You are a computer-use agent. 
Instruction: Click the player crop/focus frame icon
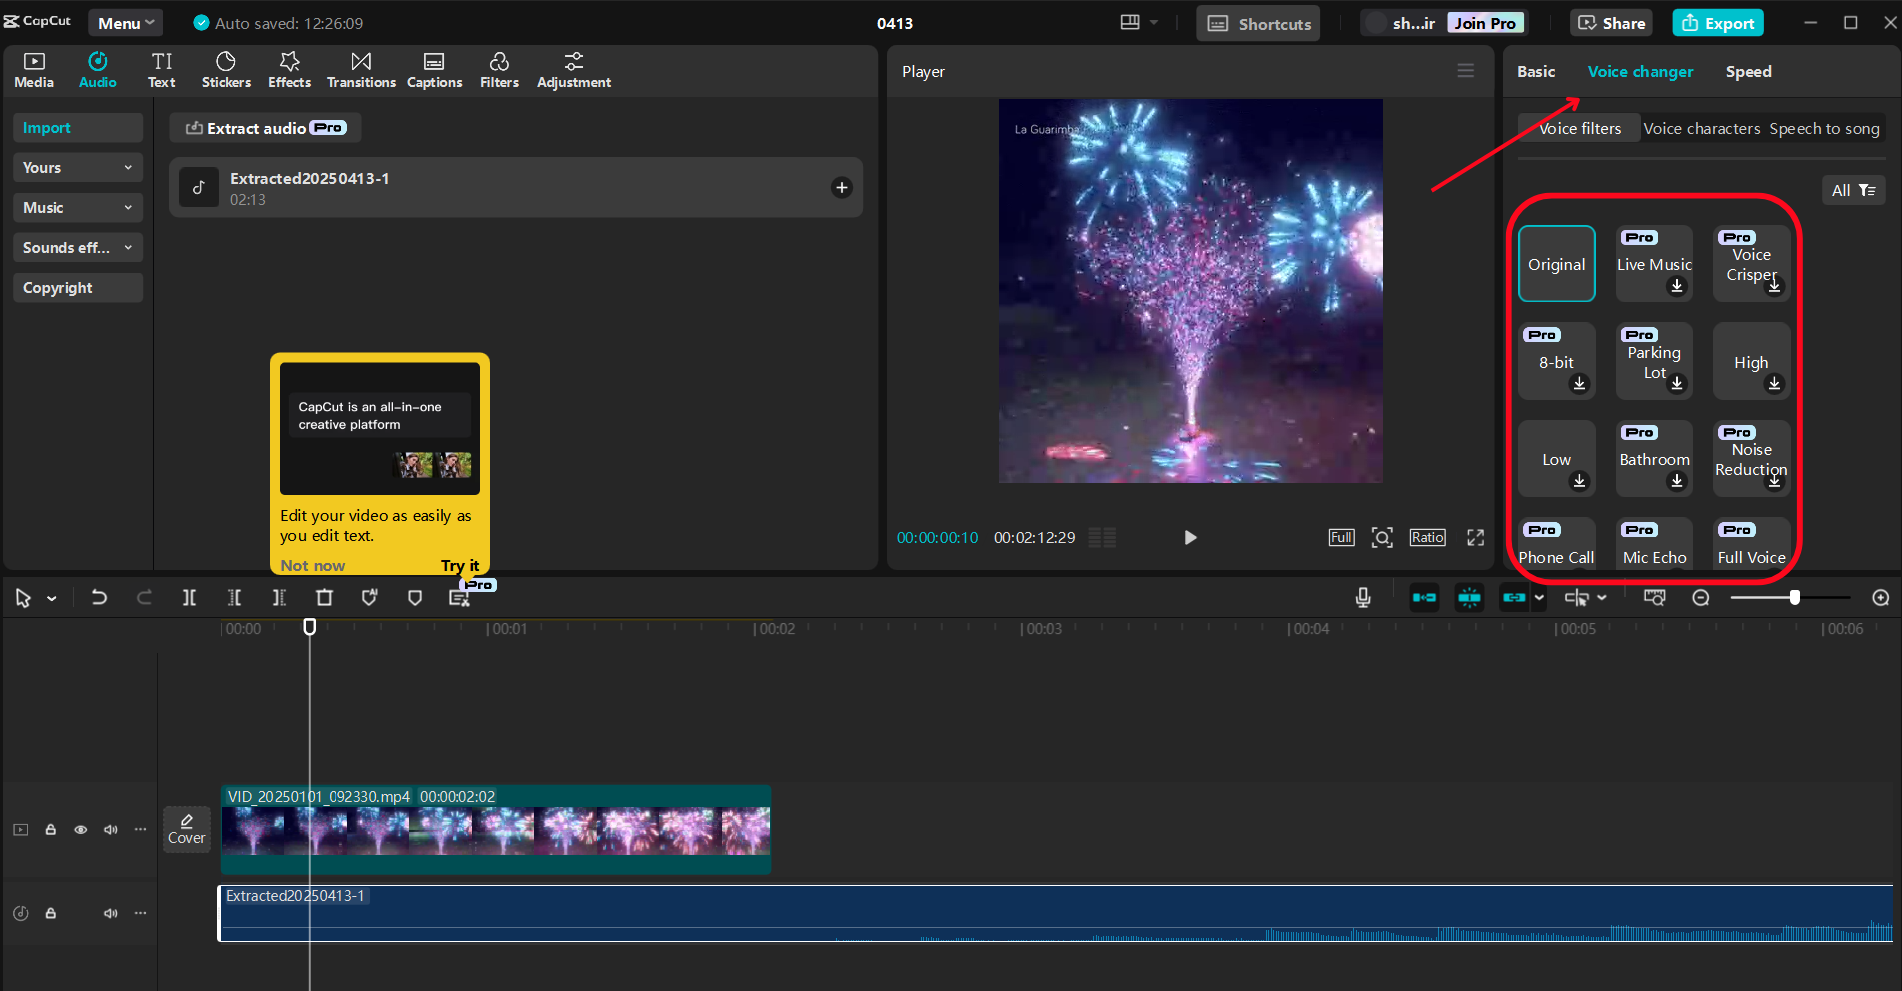pyautogui.click(x=1382, y=537)
